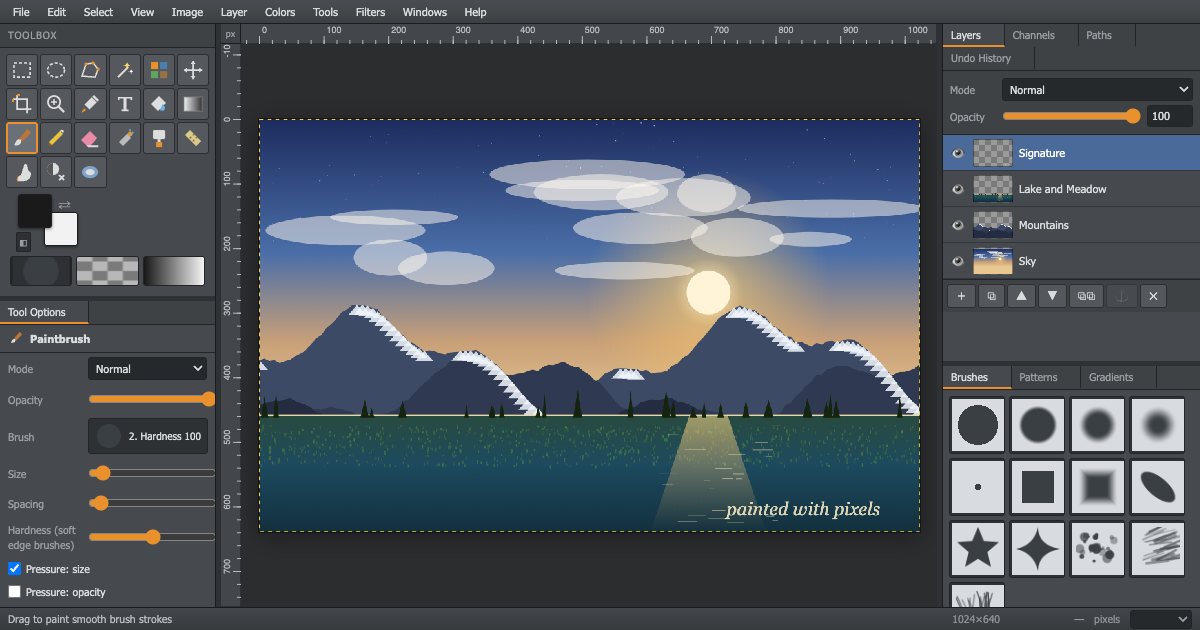Select the Free Select lasso tool
This screenshot has height=630, width=1200.
point(90,70)
